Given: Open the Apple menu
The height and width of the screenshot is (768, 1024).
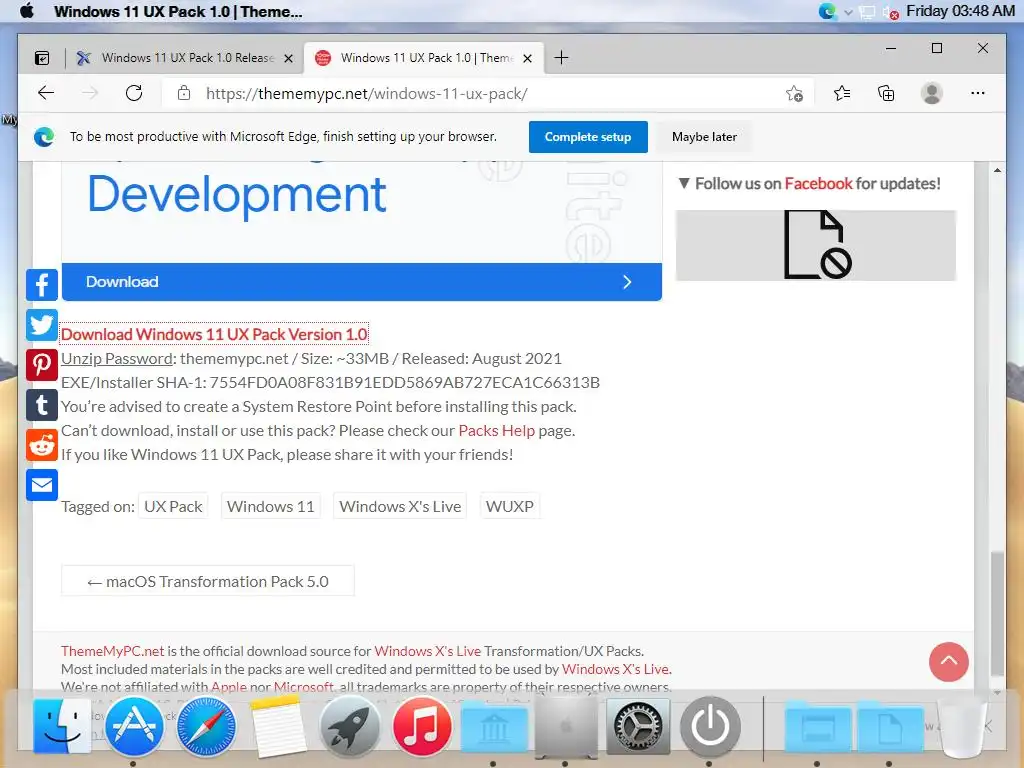Looking at the screenshot, I should (x=27, y=11).
